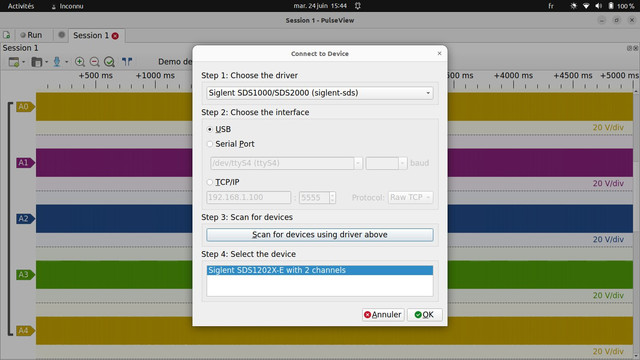Select the Serial Port radio button
The width and height of the screenshot is (640, 360).
210,144
